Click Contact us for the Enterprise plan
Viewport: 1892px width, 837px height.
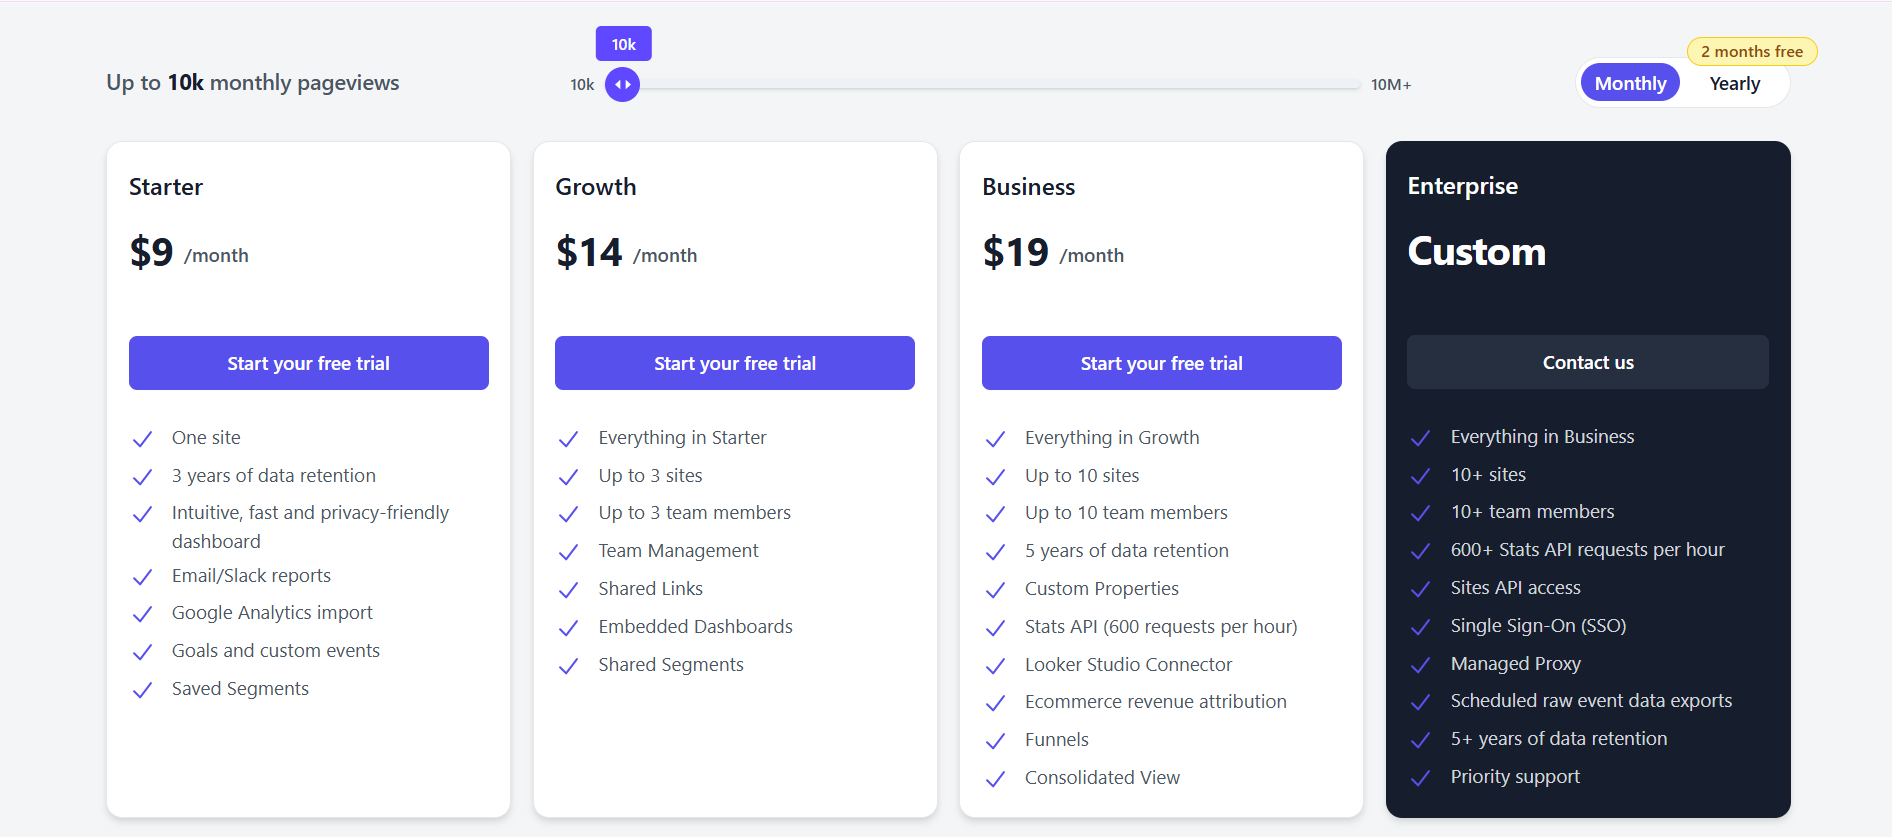coord(1587,362)
